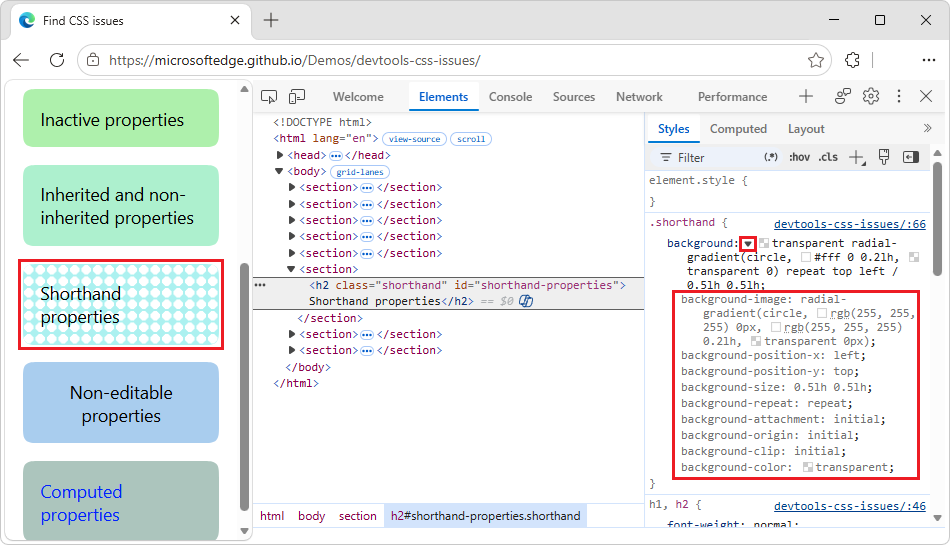The height and width of the screenshot is (545, 950).
Task: Select html in the breadcrumb
Action: (271, 516)
